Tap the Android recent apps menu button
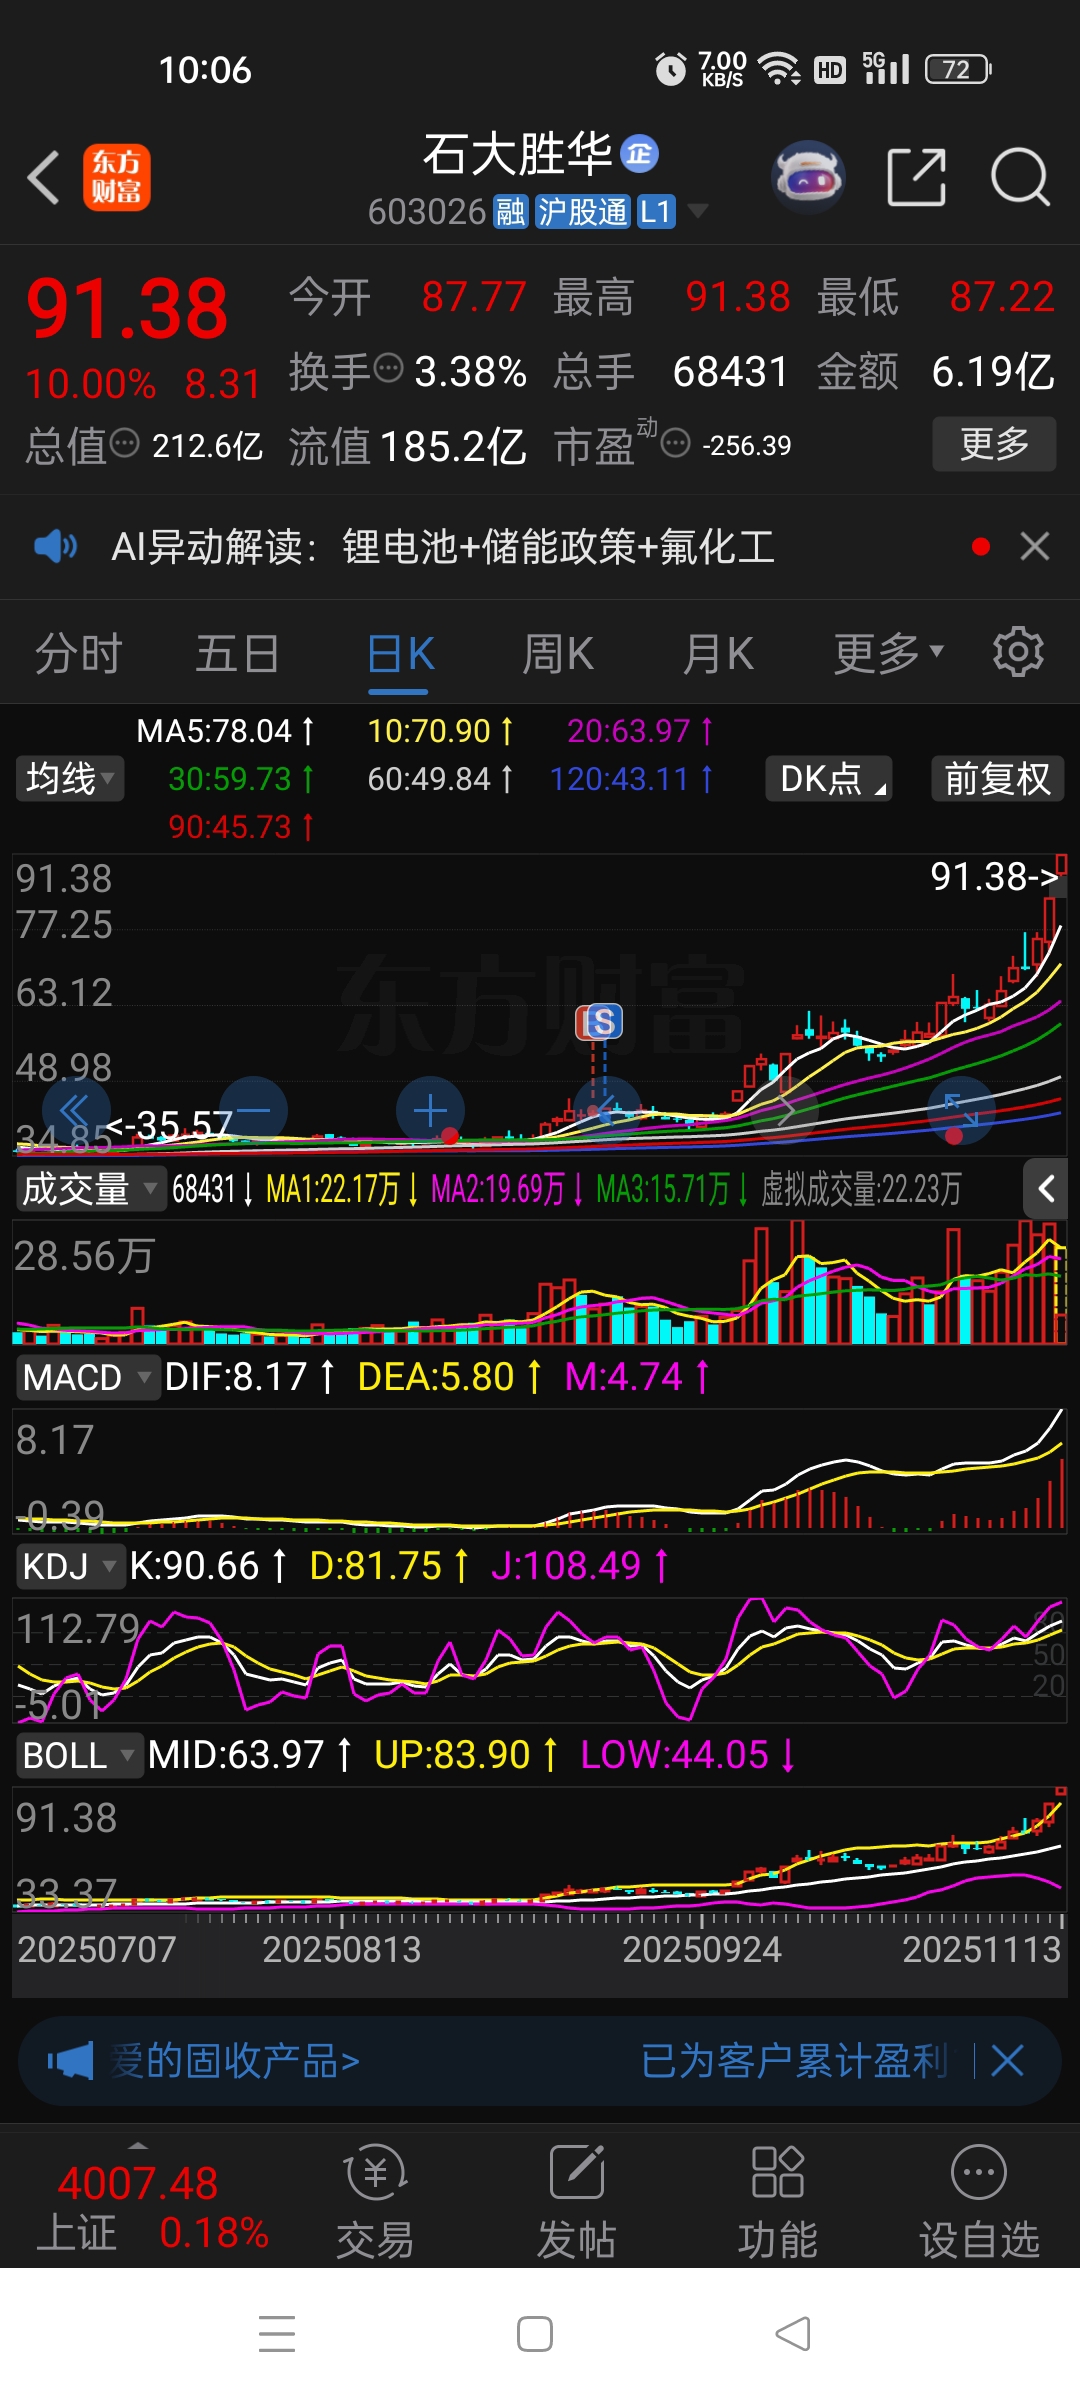This screenshot has height=2400, width=1080. [x=277, y=2334]
